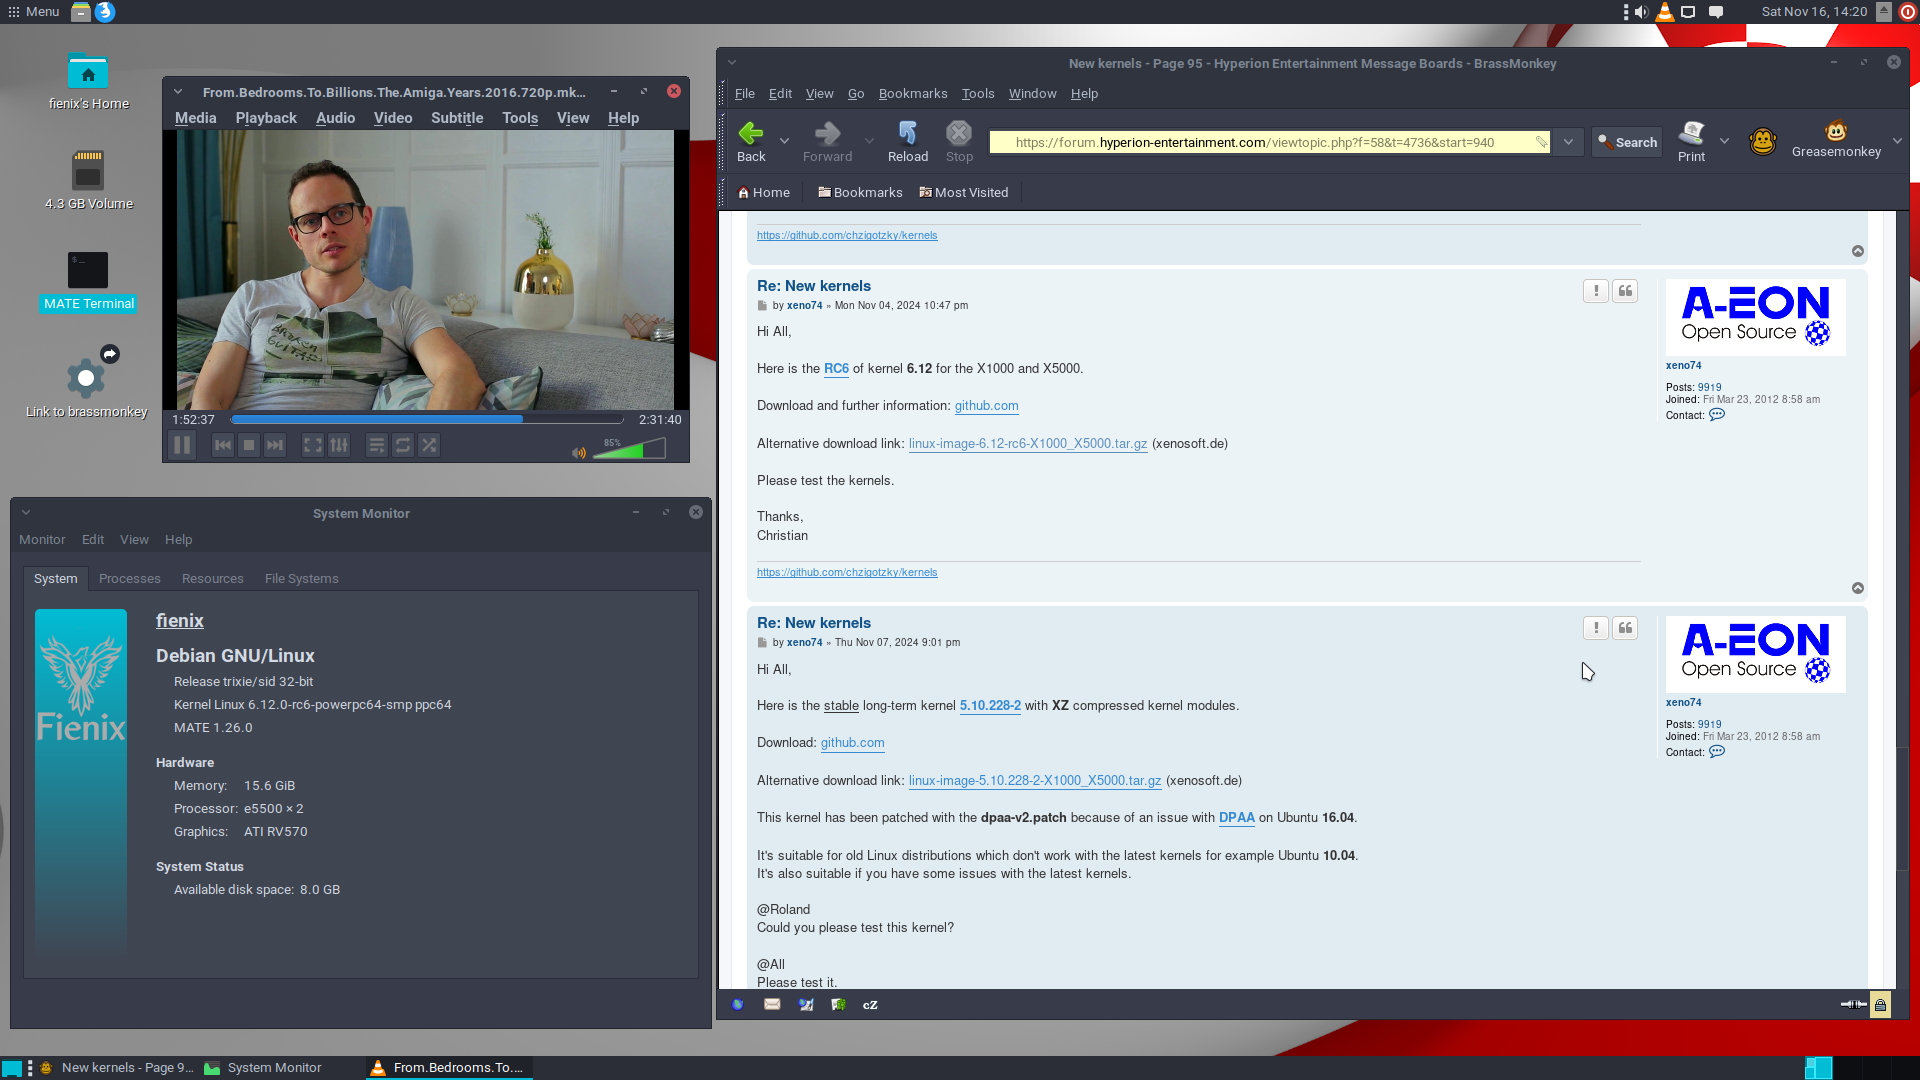Jump to top from Nov 04 post arrow
1920x1080 pixels.
pyautogui.click(x=1858, y=588)
